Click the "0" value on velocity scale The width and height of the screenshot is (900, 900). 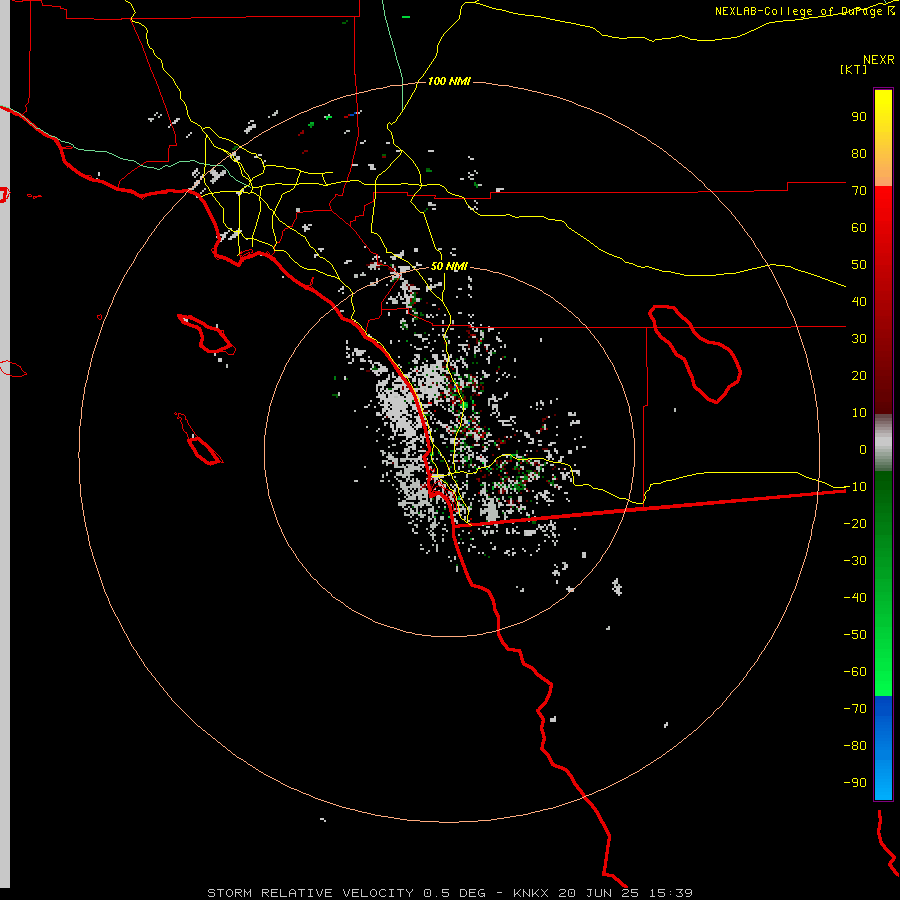[863, 450]
